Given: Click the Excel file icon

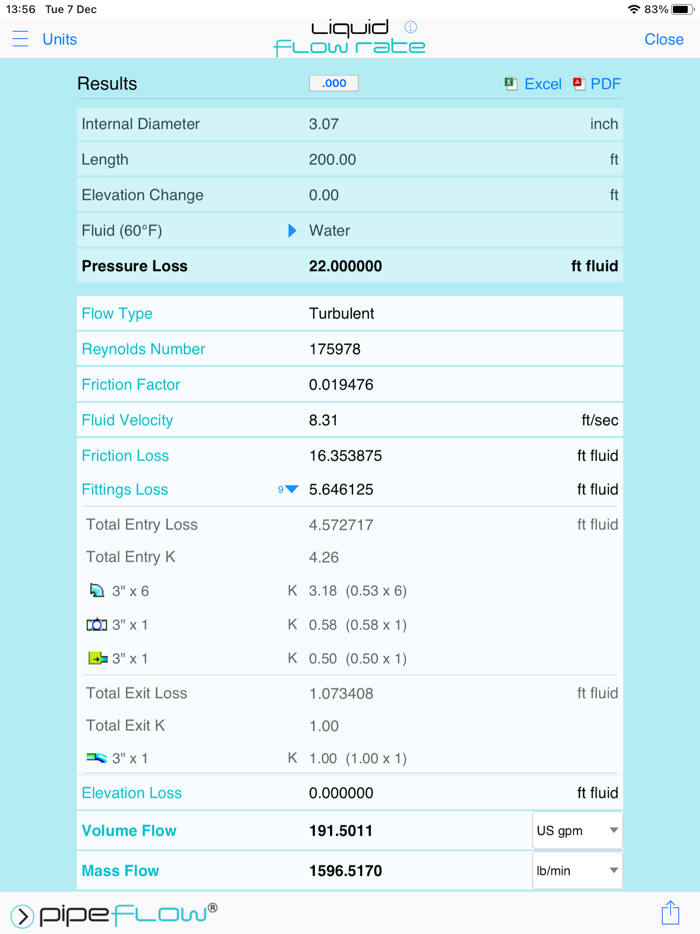Looking at the screenshot, I should click(511, 84).
